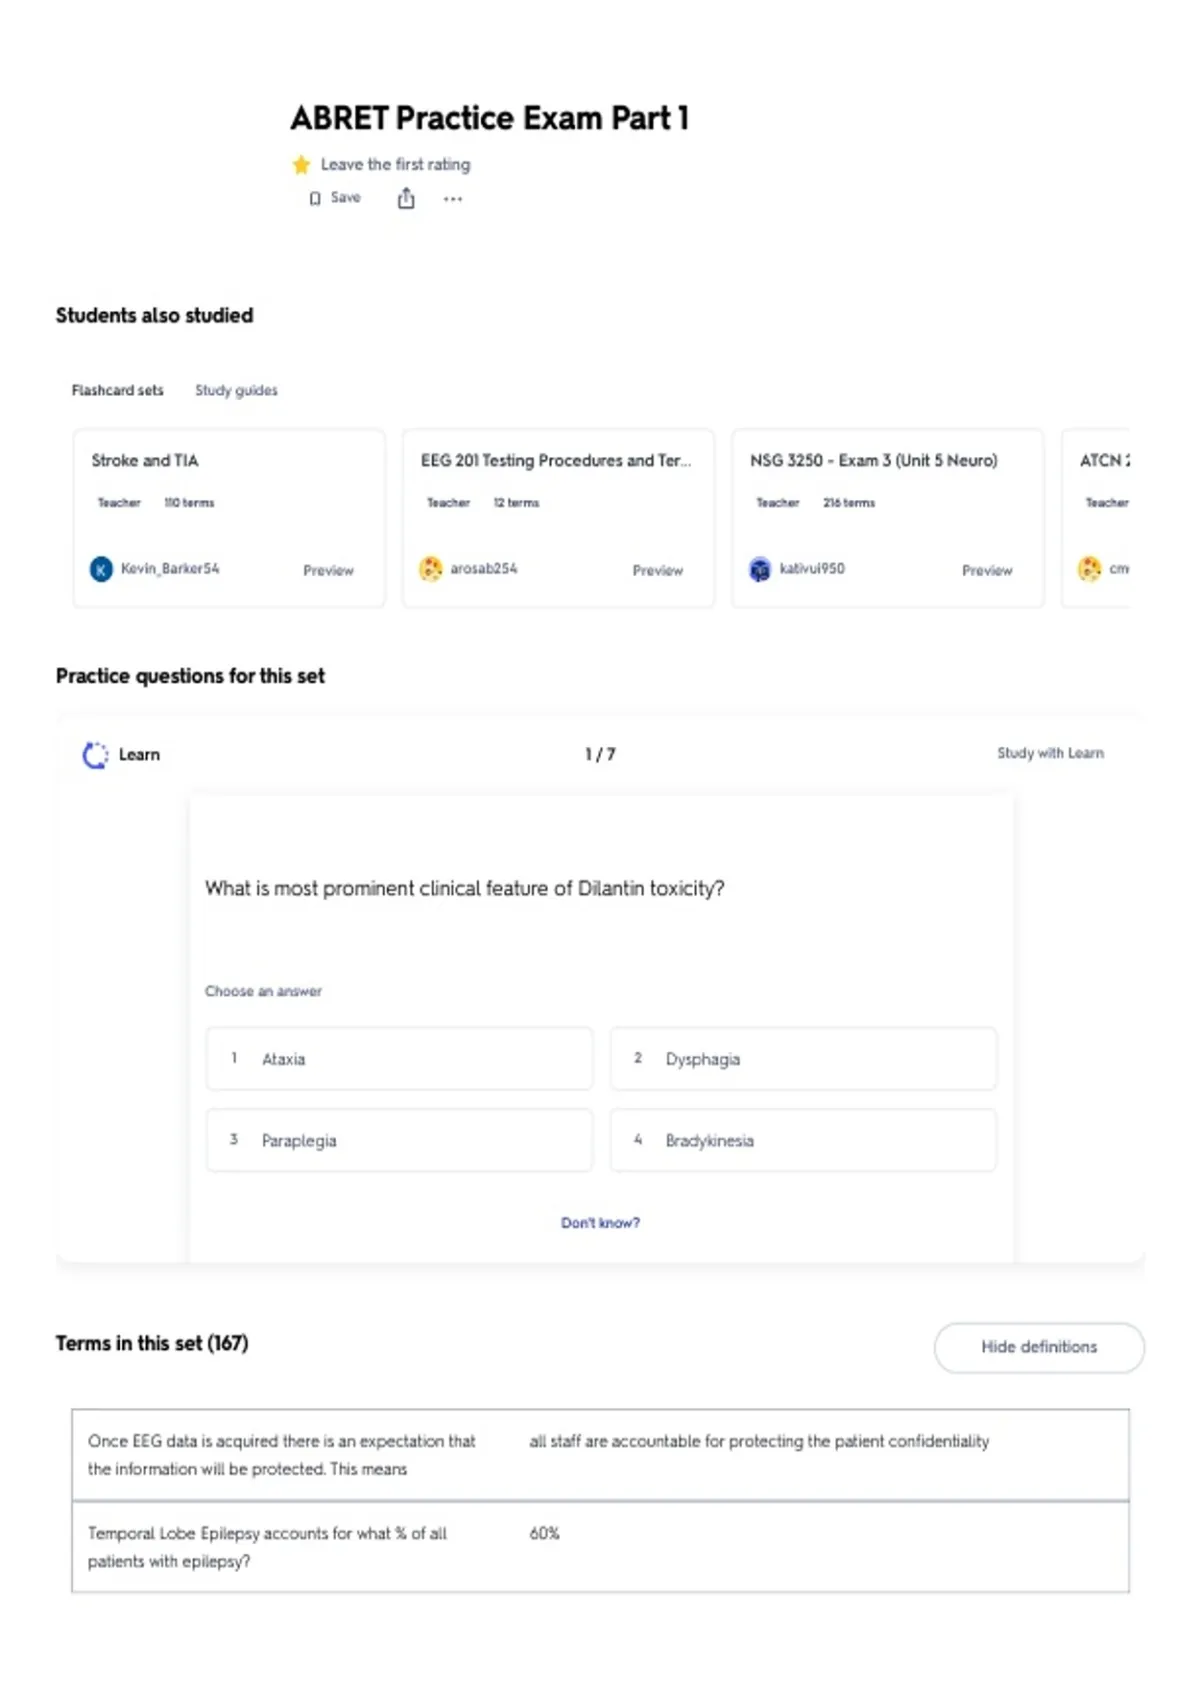Screen dimensions: 1200x1700
Task: Click the Learn mode icon
Action: (x=95, y=755)
